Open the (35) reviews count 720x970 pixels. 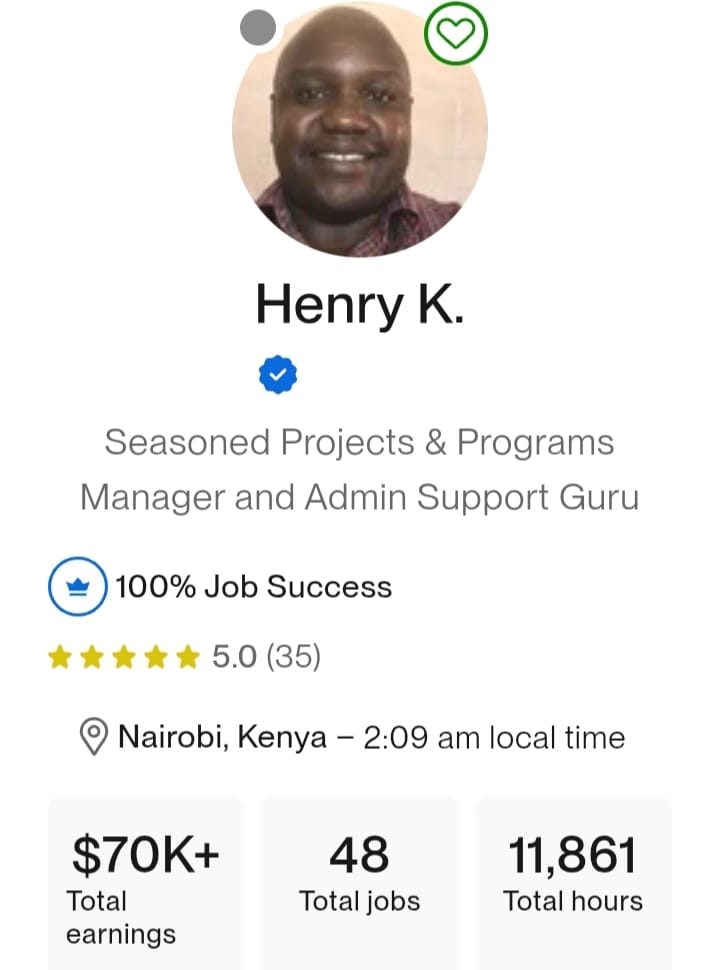click(x=293, y=657)
